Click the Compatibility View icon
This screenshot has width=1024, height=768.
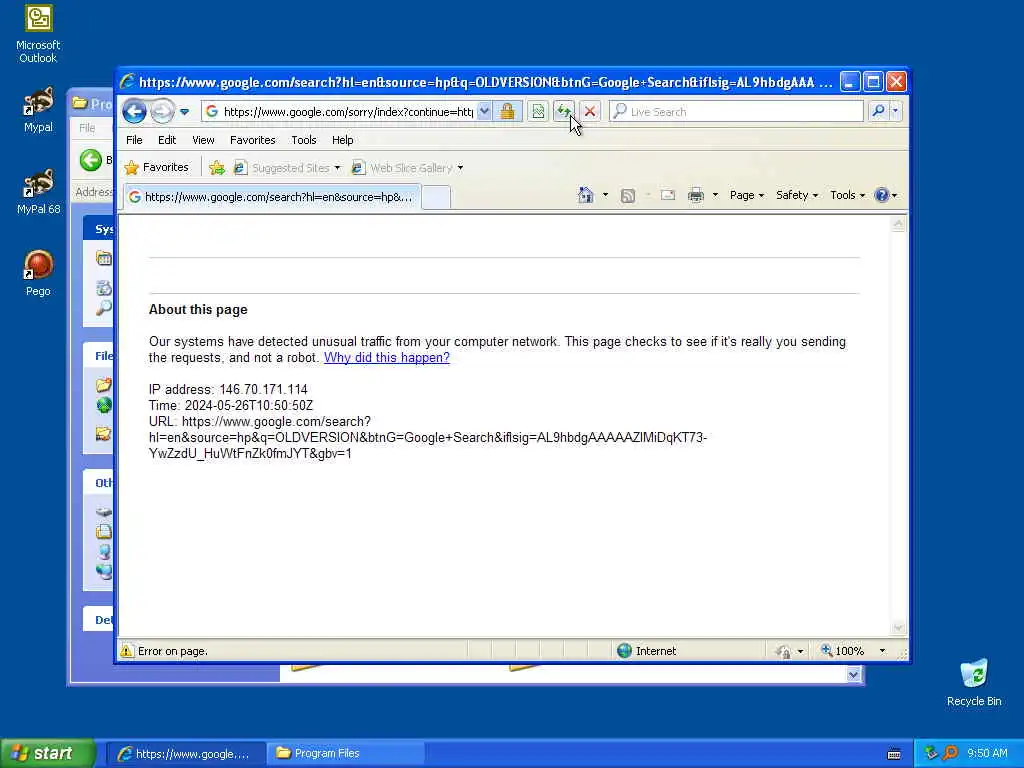(538, 112)
